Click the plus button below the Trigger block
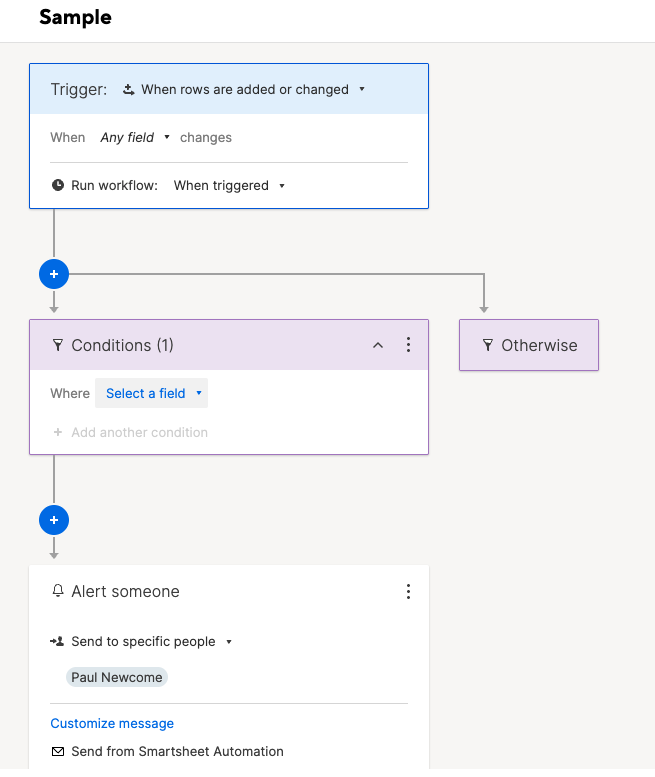The image size is (655, 777). [x=54, y=274]
